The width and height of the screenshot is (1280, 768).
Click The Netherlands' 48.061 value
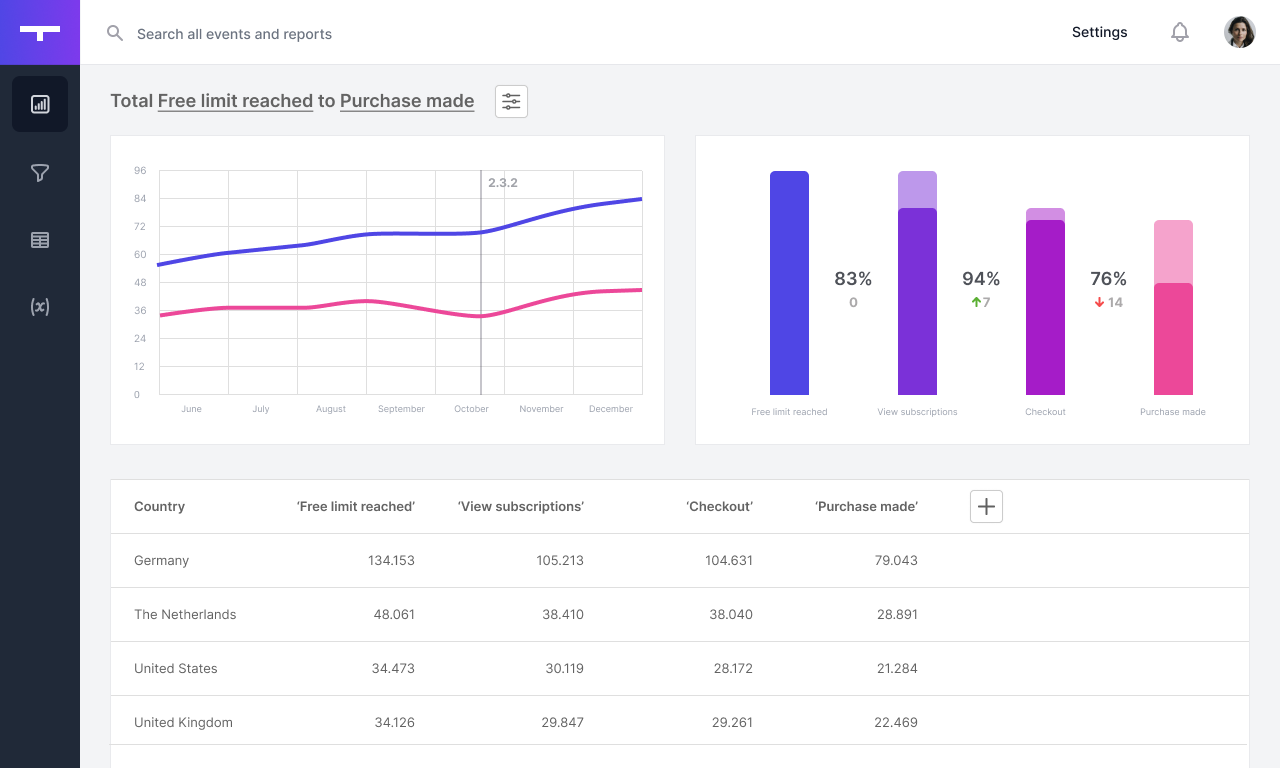[x=394, y=615]
